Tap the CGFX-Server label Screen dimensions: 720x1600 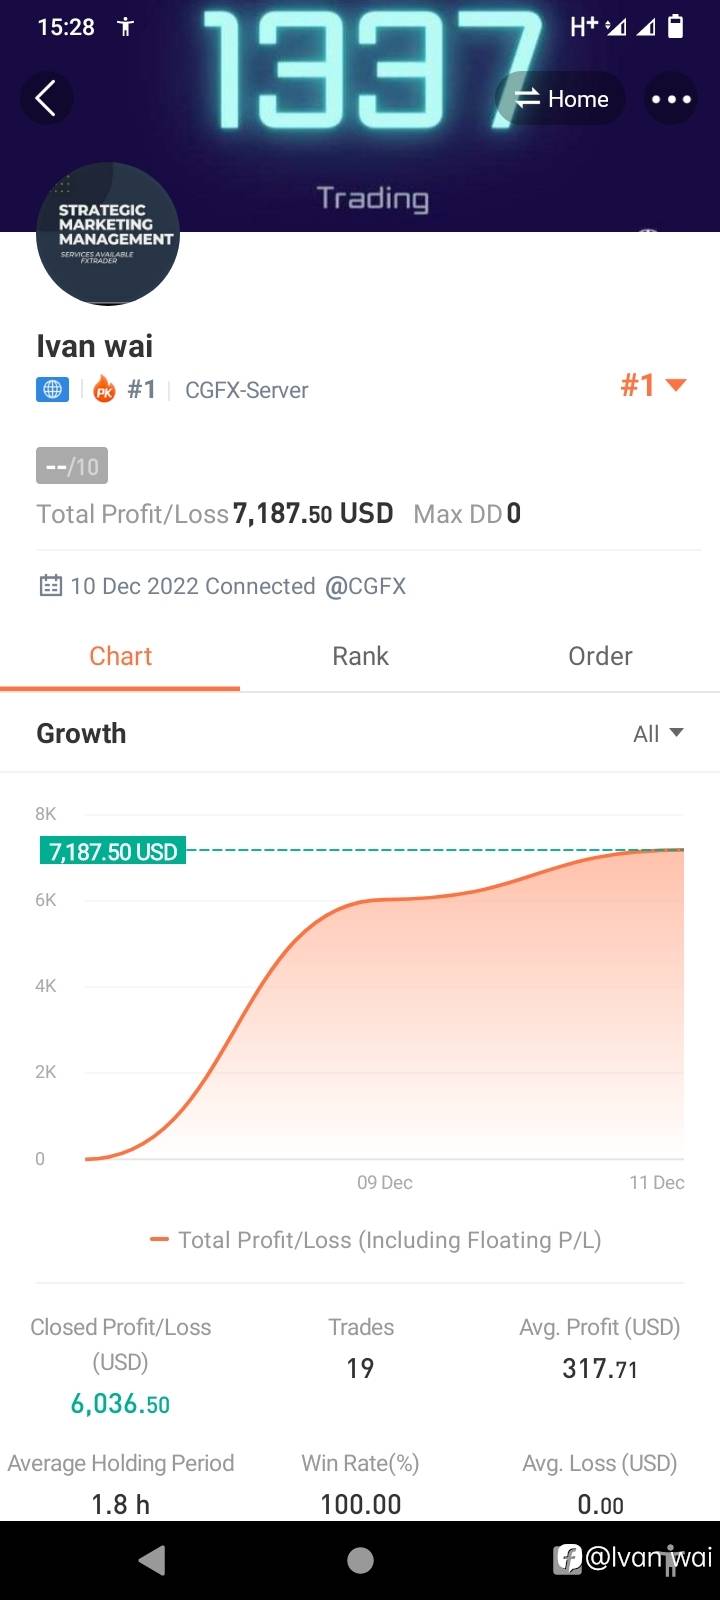[246, 390]
